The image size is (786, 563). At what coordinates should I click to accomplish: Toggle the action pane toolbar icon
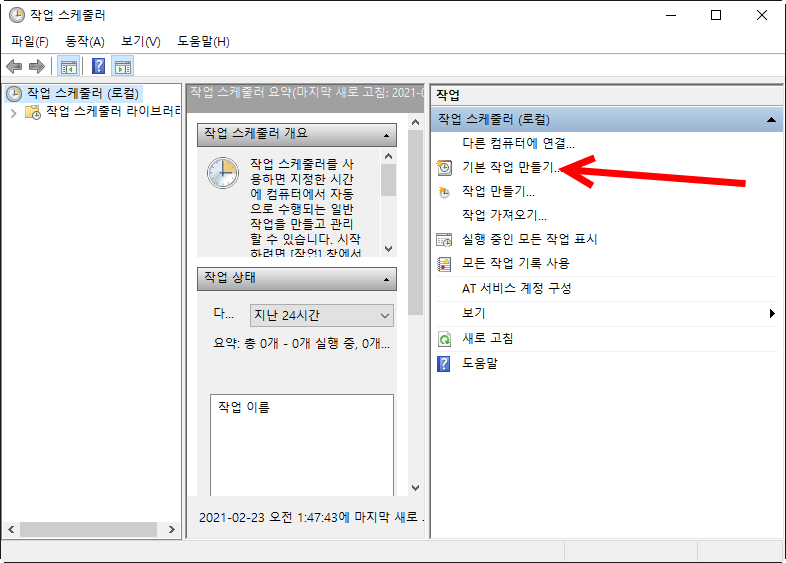coord(123,66)
